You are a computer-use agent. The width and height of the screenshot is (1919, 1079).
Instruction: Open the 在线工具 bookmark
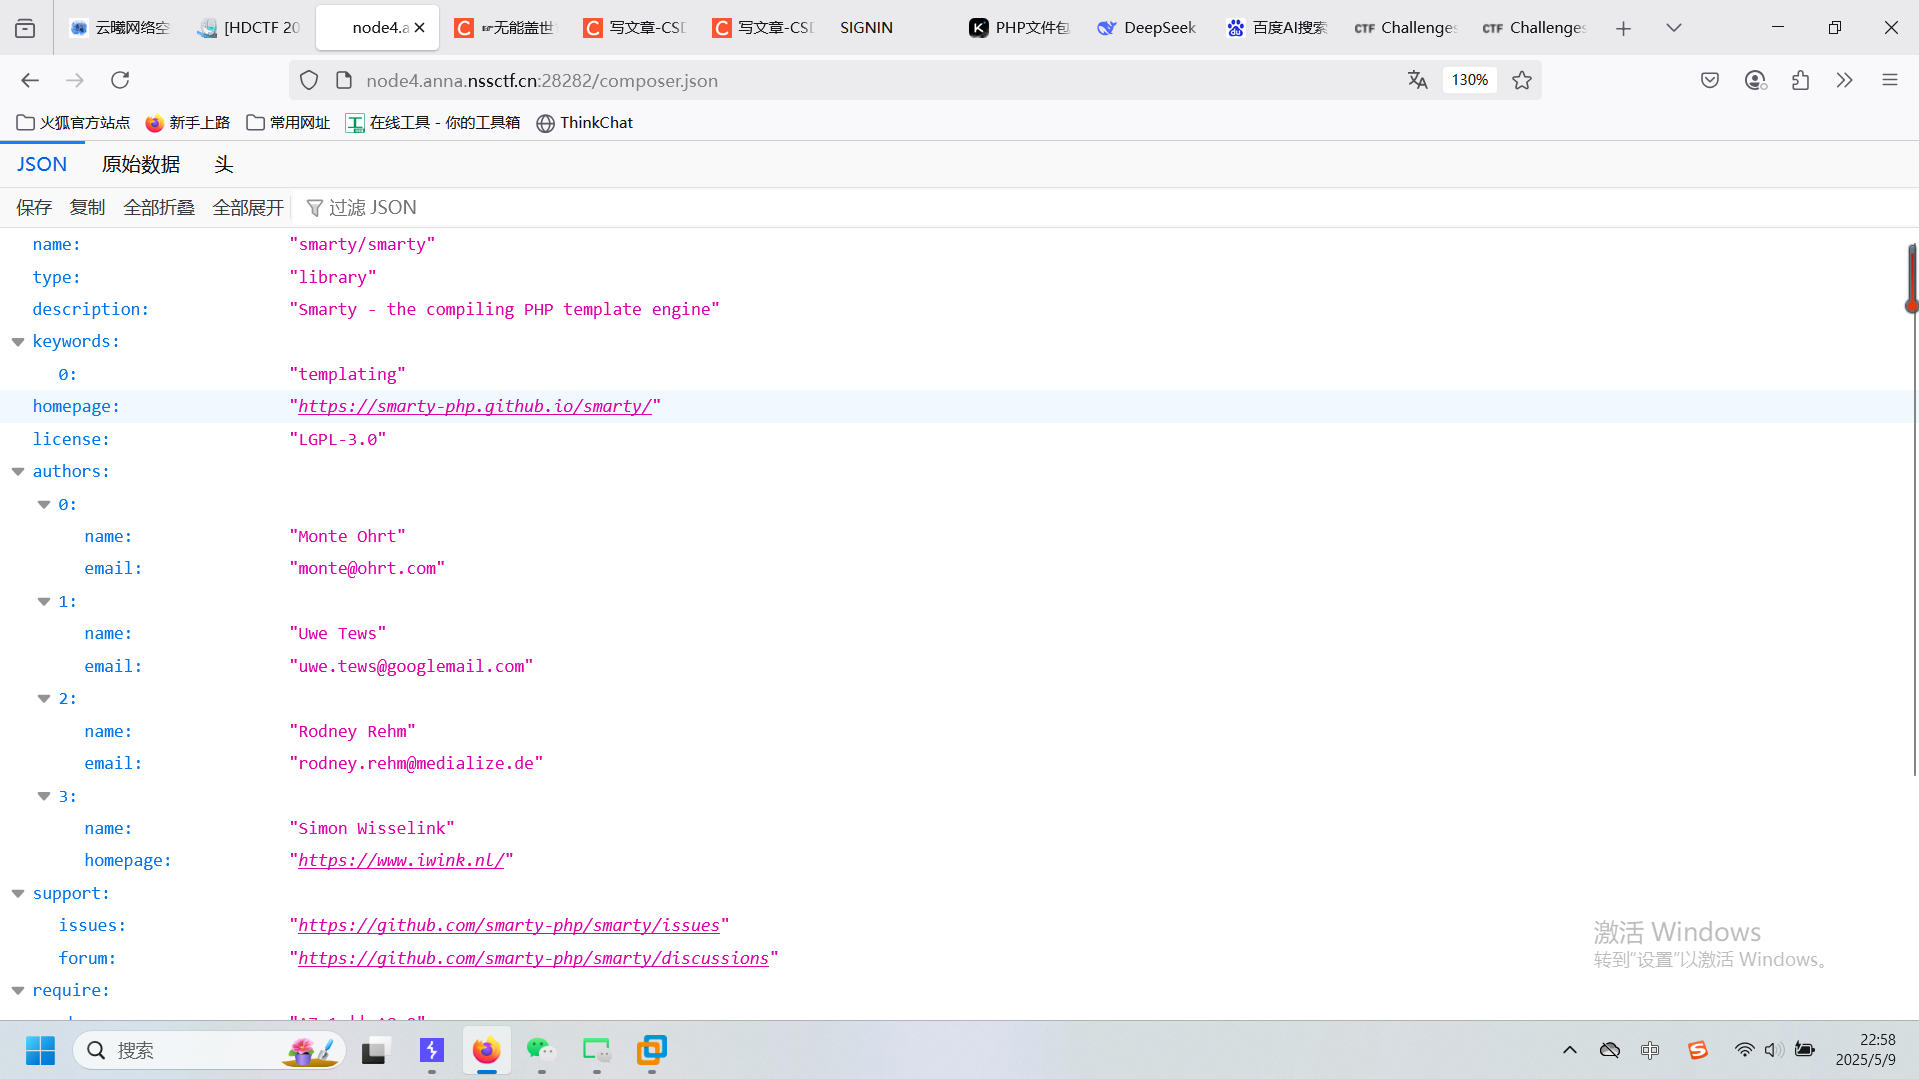coord(433,123)
